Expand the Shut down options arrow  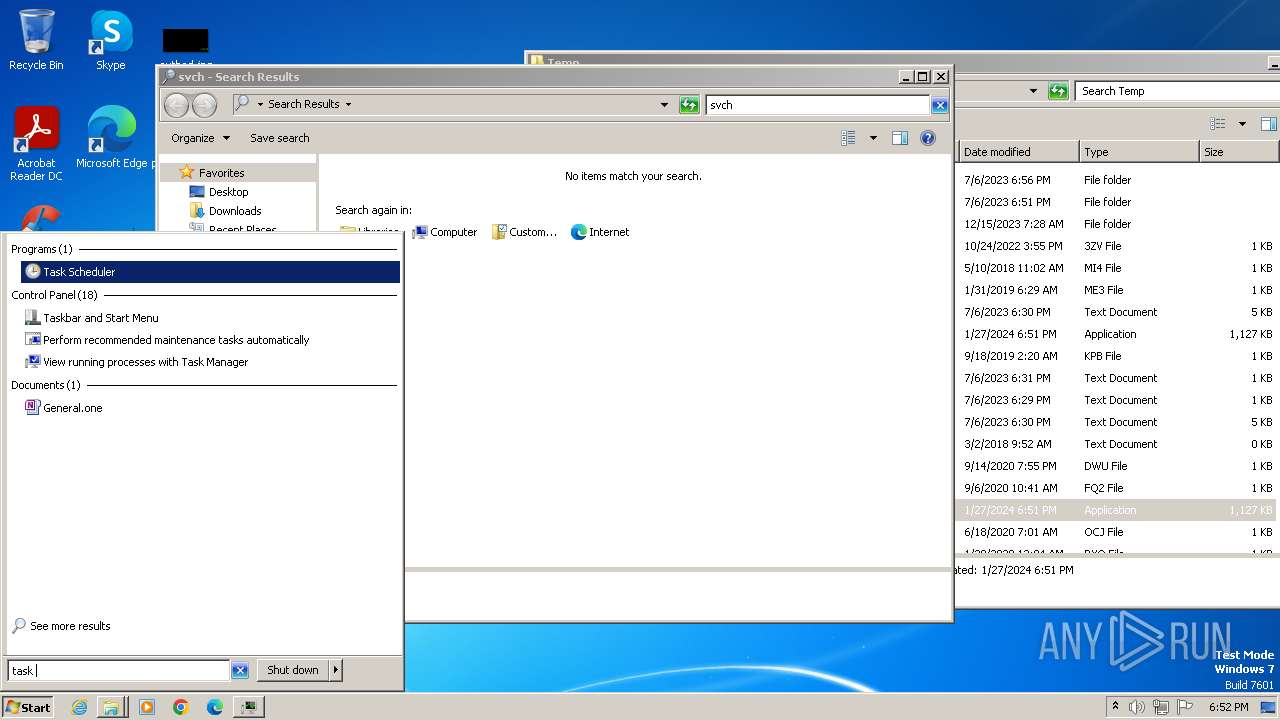[x=336, y=670]
